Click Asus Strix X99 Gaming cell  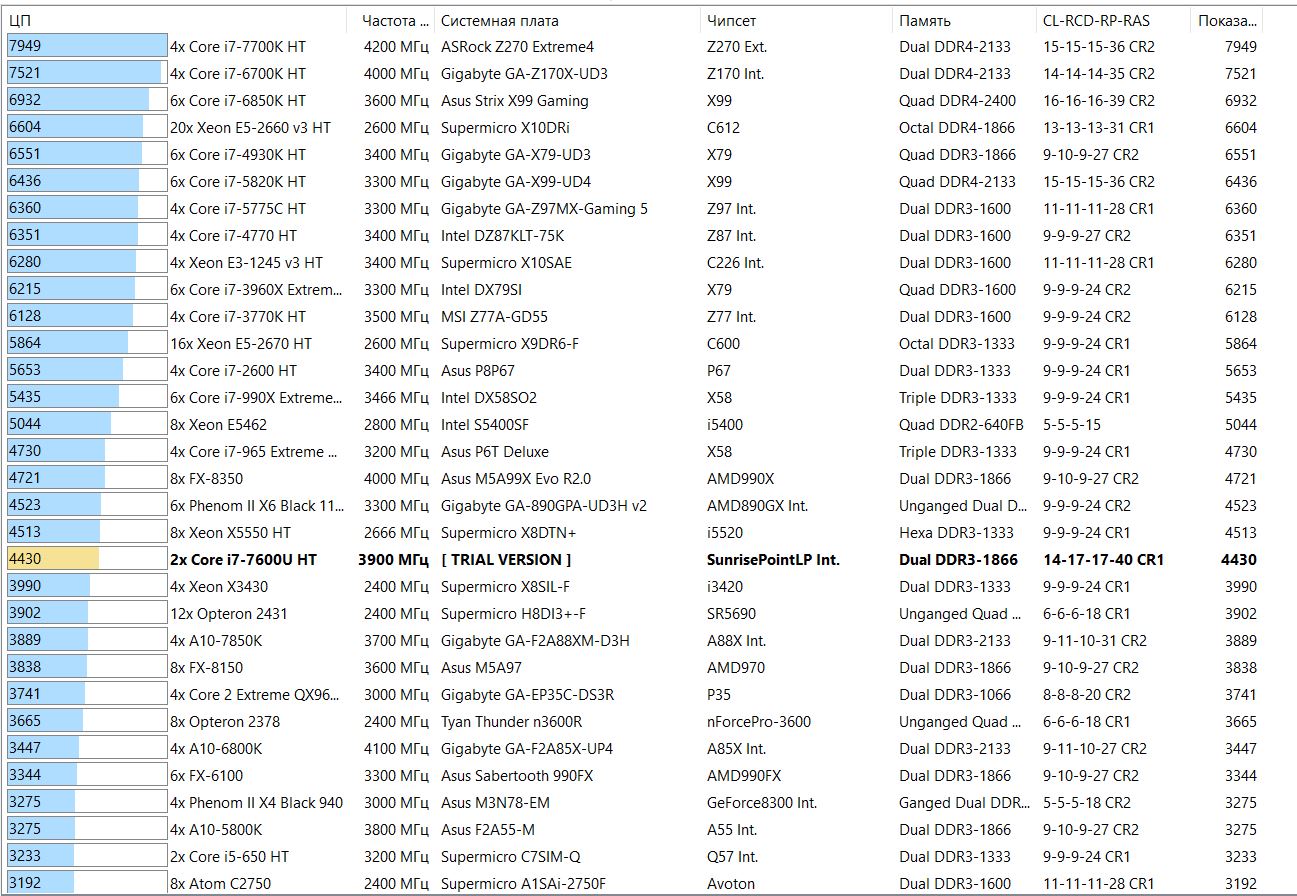click(x=514, y=101)
